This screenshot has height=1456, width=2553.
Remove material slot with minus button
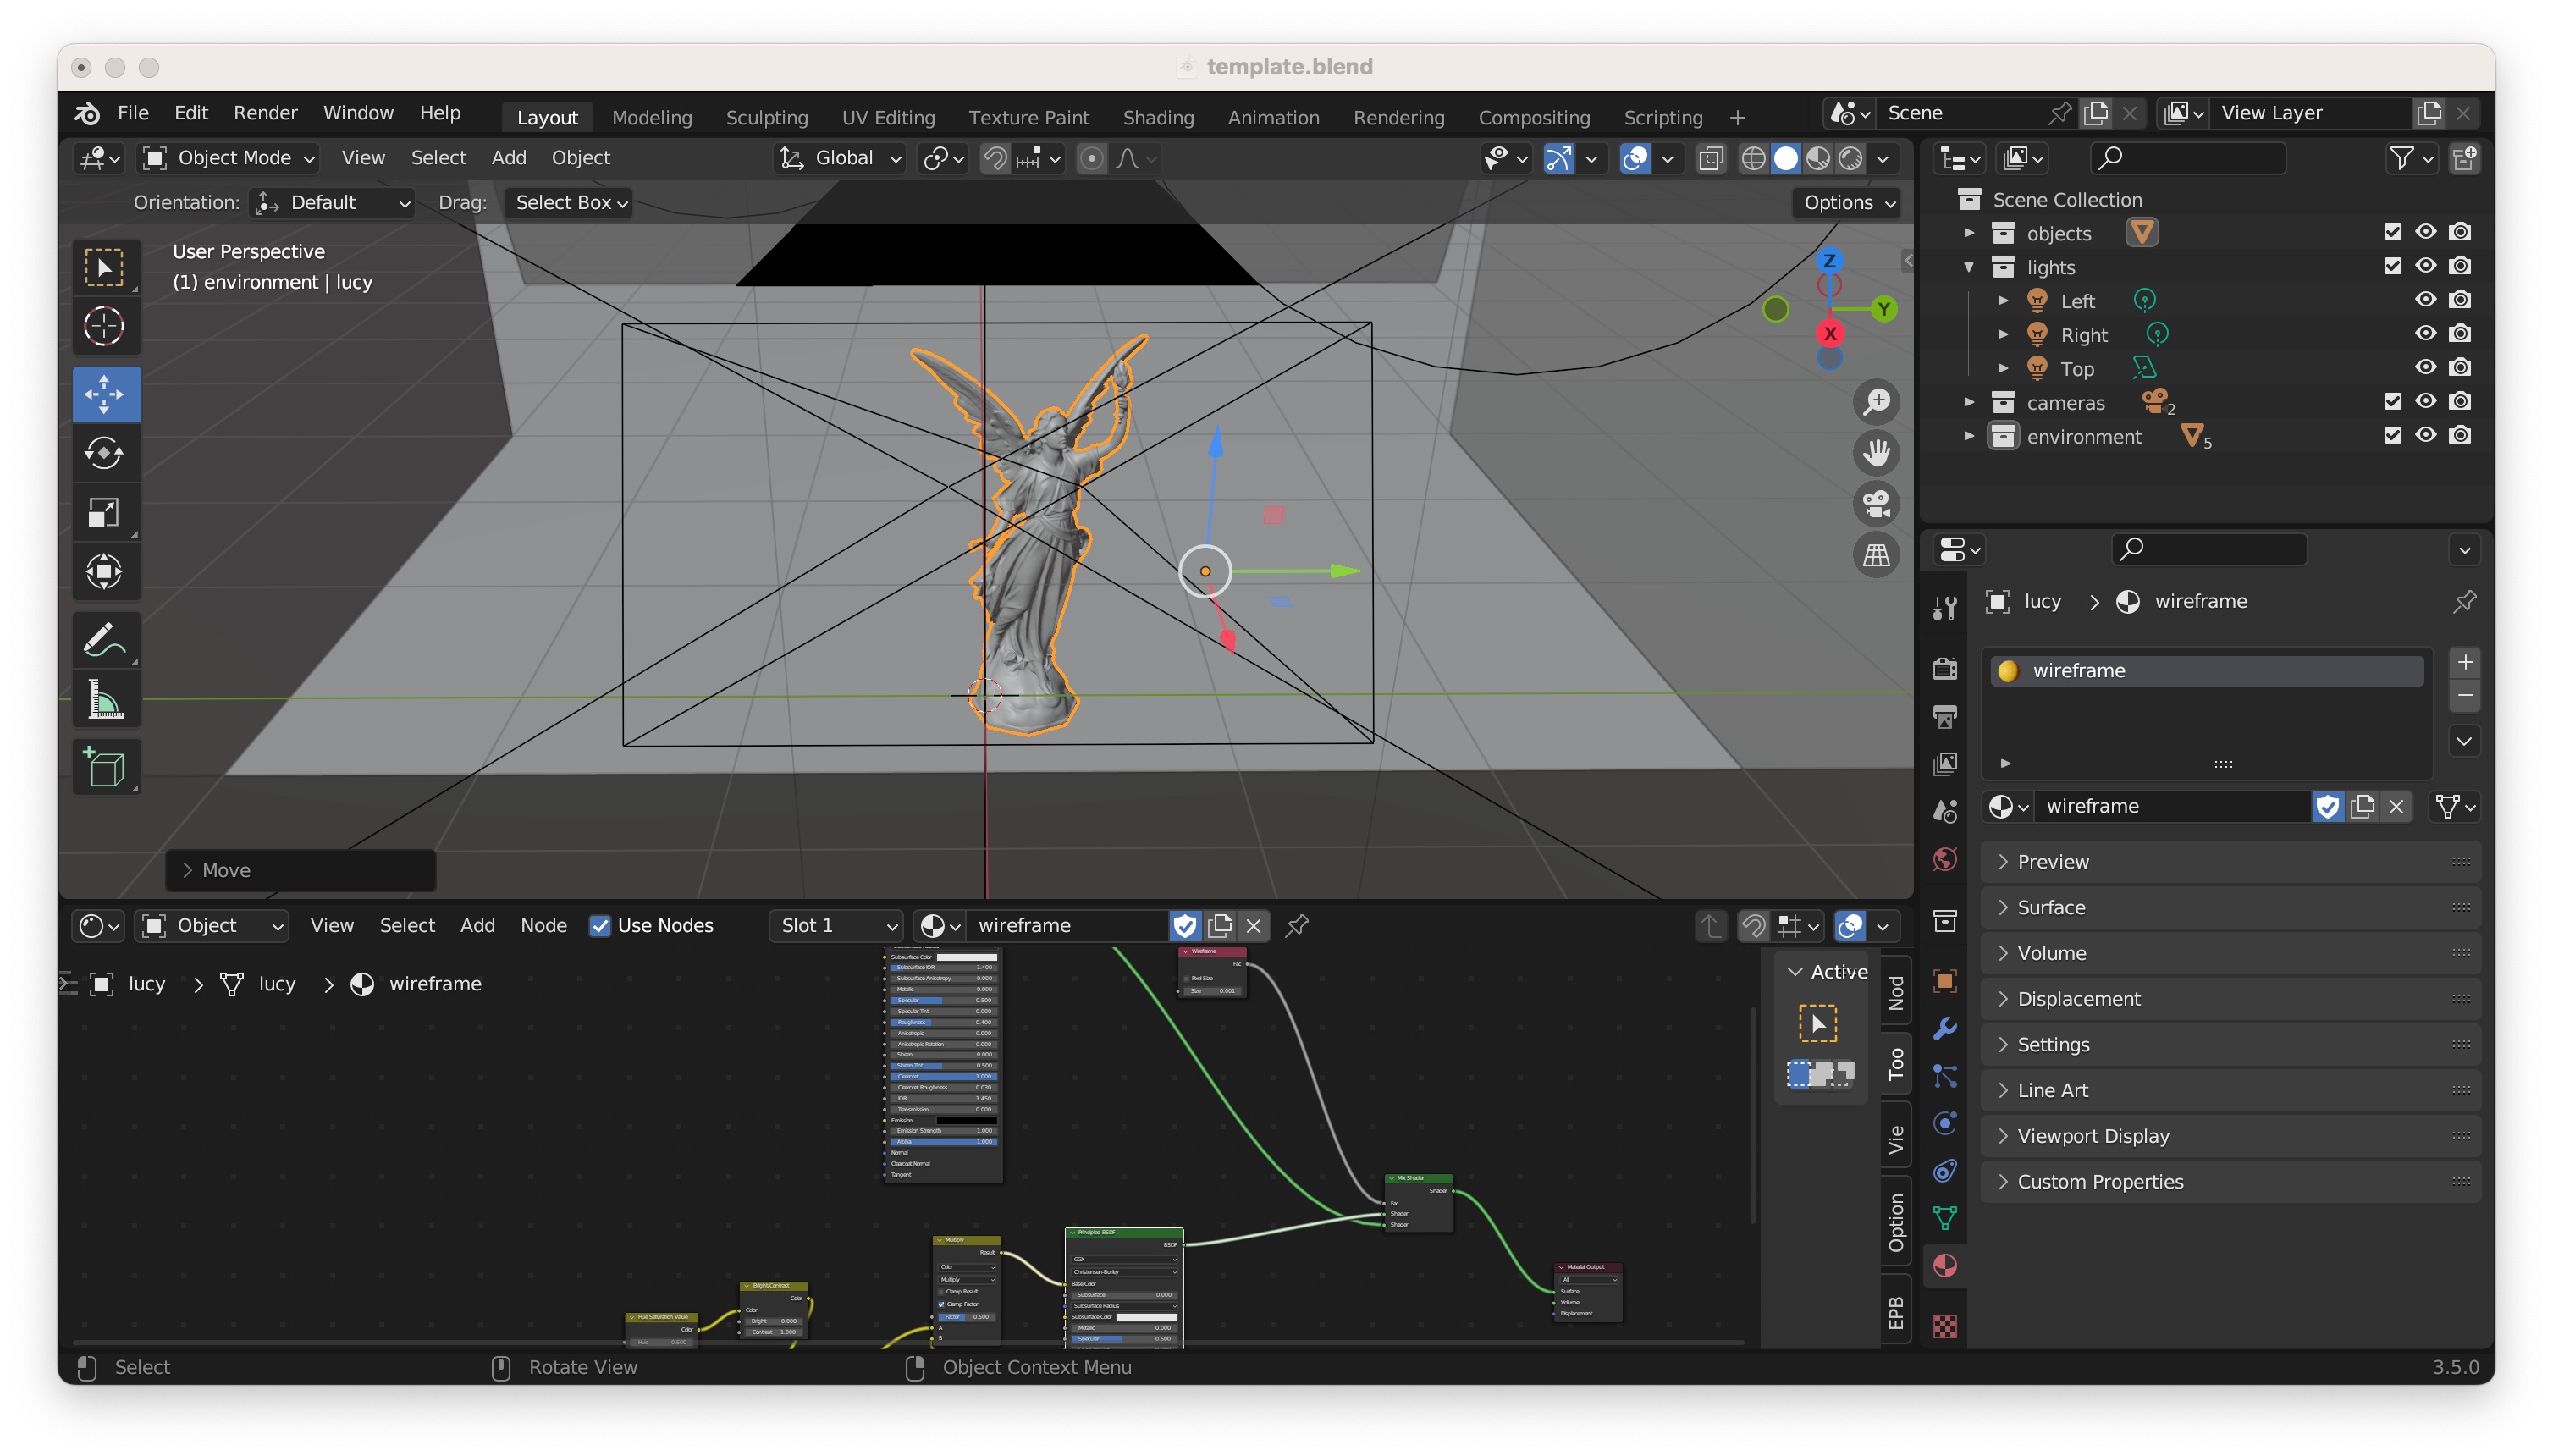pos(2465,695)
